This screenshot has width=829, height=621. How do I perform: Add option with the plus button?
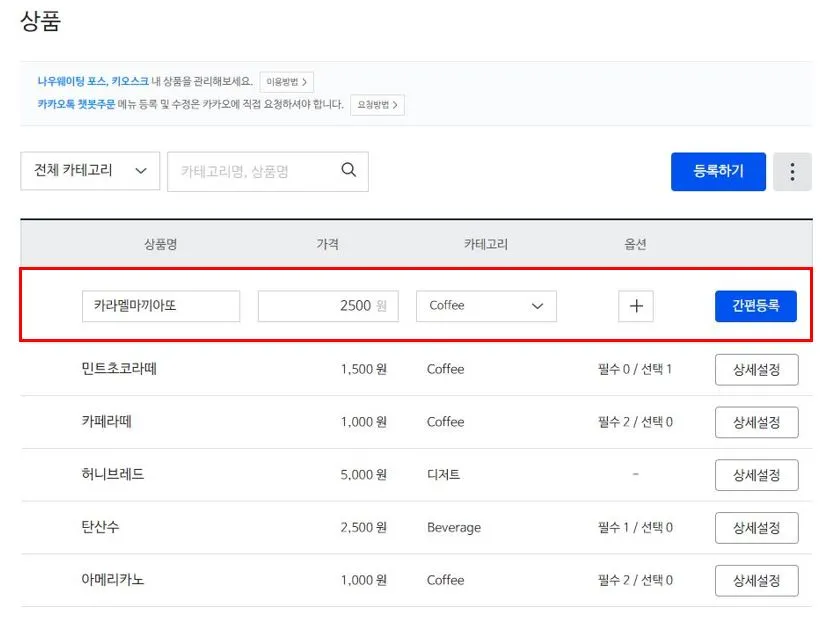[636, 306]
